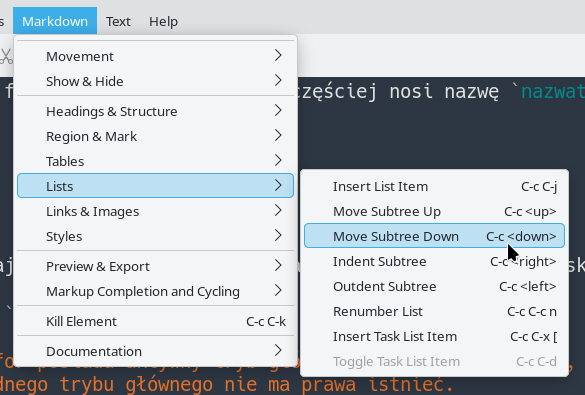Click the word 'nazwę' in editor
The image size is (585, 395).
[472, 92]
